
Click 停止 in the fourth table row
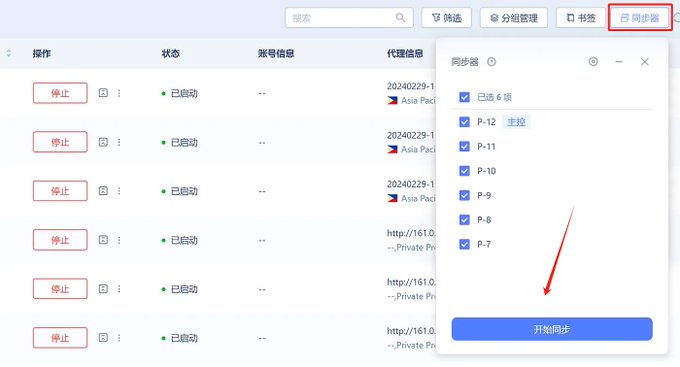coord(60,240)
